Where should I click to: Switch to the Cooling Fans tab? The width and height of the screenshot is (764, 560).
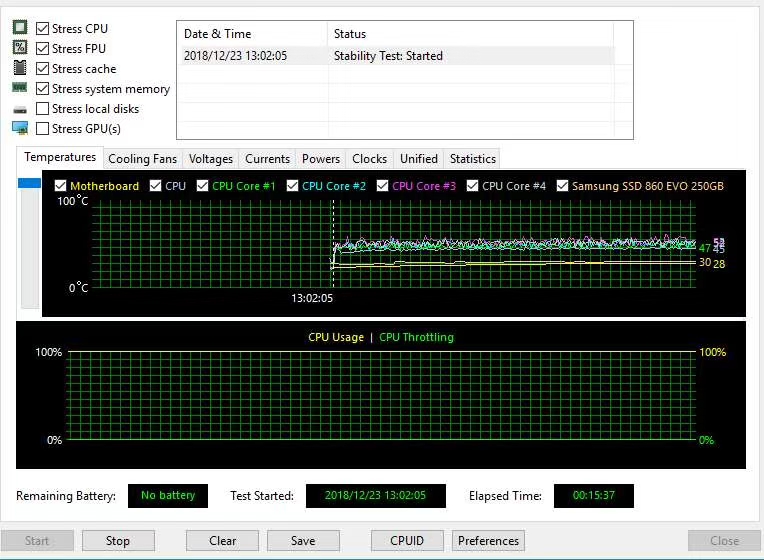coord(142,159)
